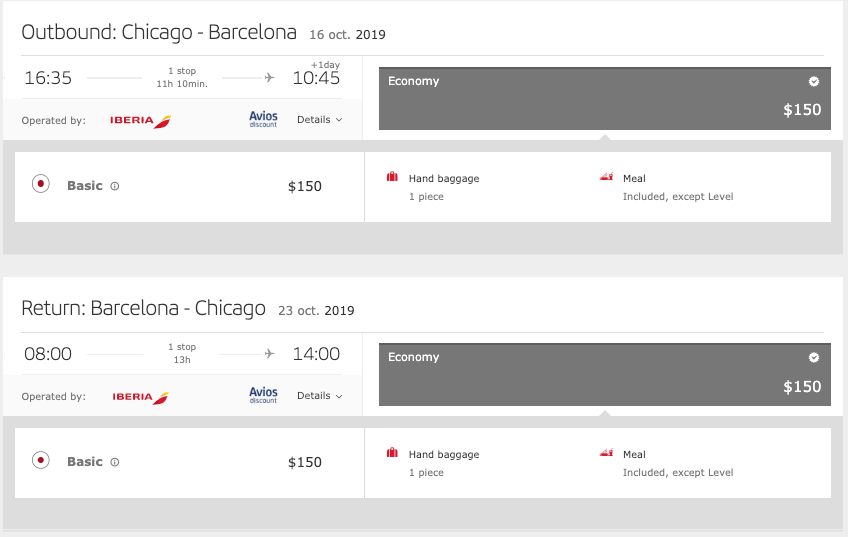Select the outbound Economy $150 fare tab
The width and height of the screenshot is (848, 537).
click(605, 98)
